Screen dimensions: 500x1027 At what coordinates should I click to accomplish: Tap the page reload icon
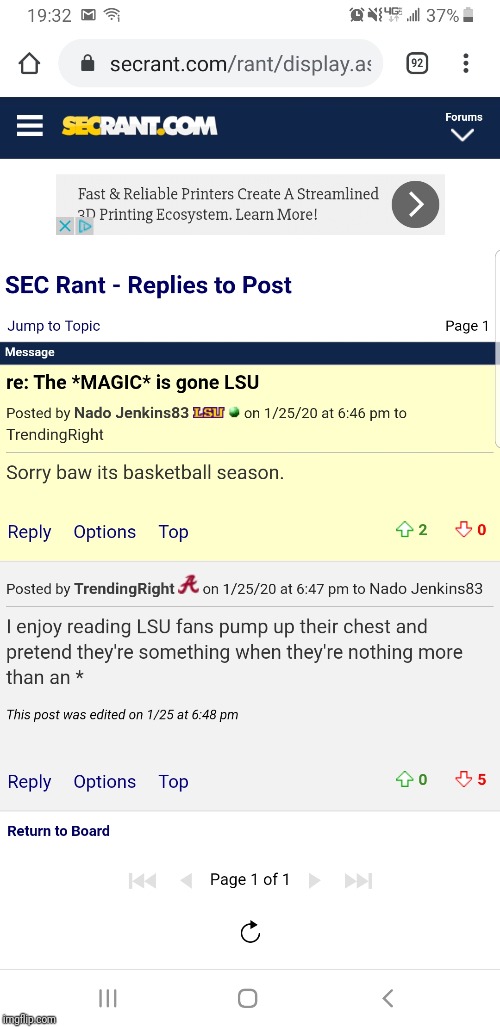coord(250,931)
